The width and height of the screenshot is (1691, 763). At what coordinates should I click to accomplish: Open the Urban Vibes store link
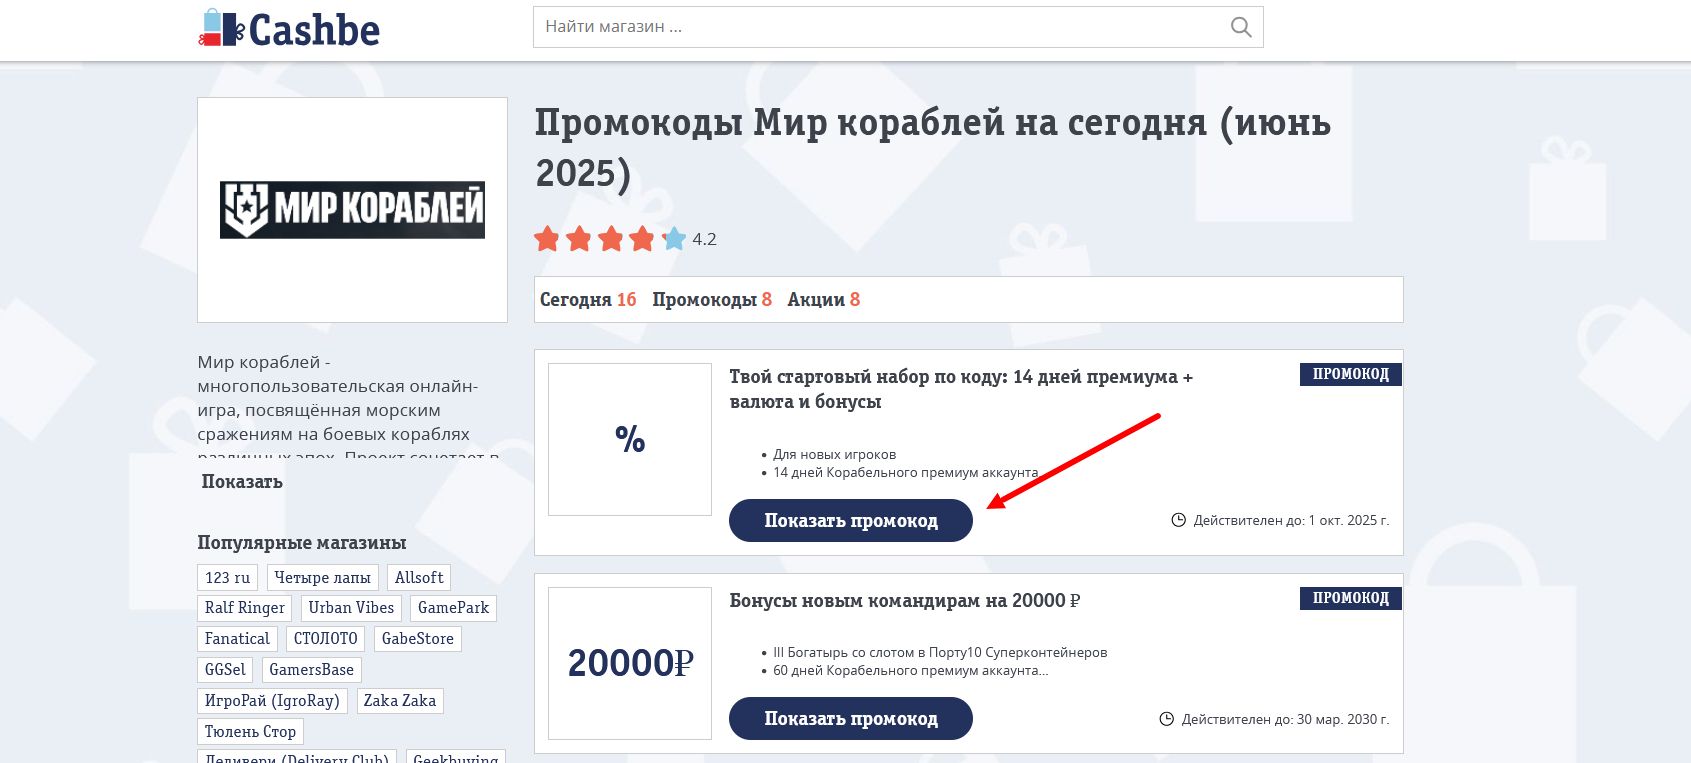tap(351, 608)
